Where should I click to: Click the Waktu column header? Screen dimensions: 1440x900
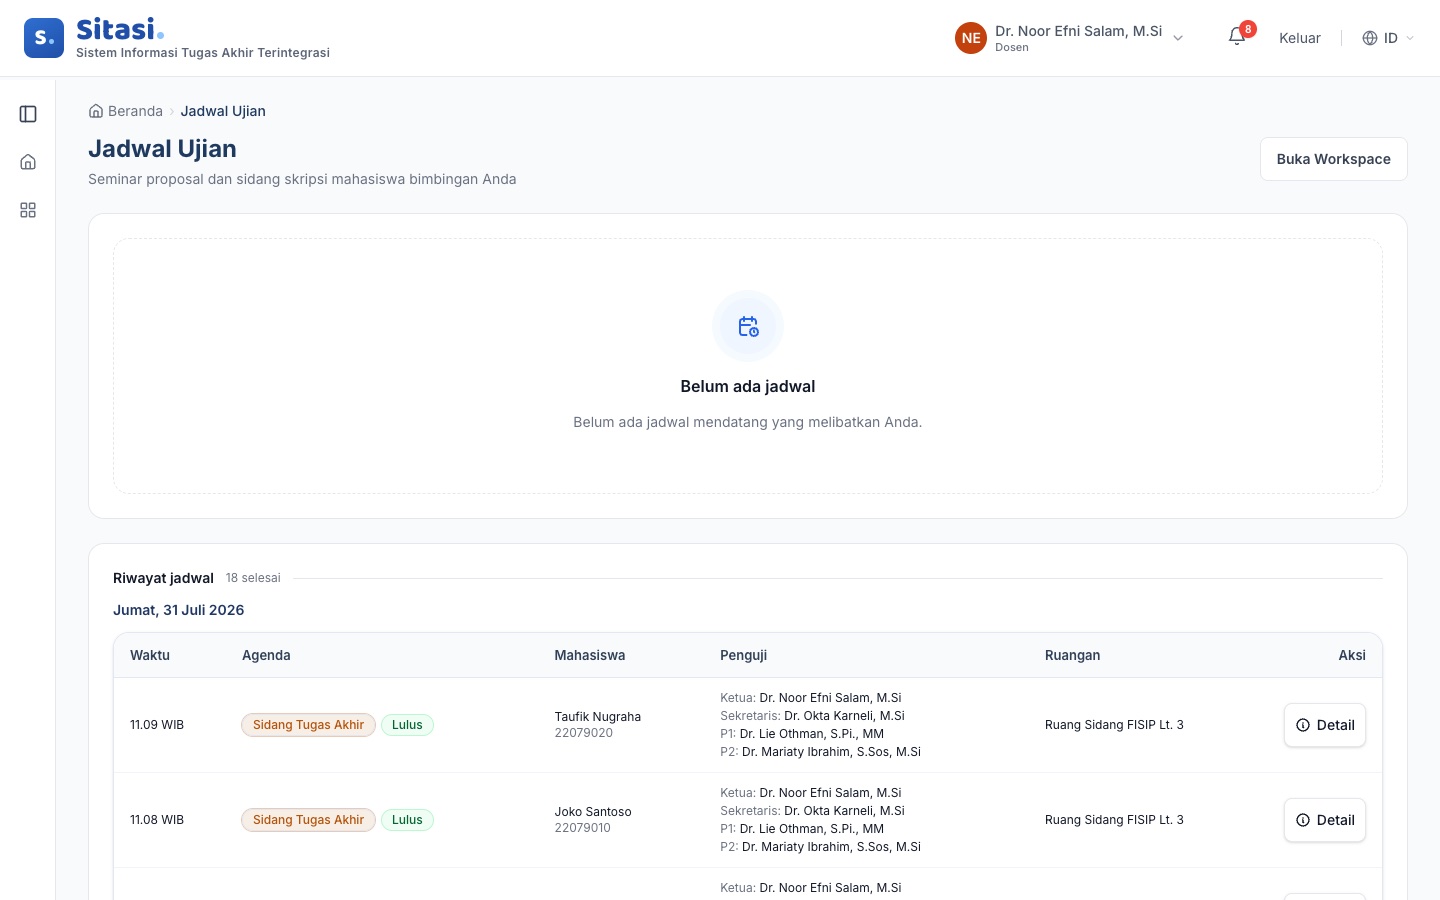pos(150,655)
